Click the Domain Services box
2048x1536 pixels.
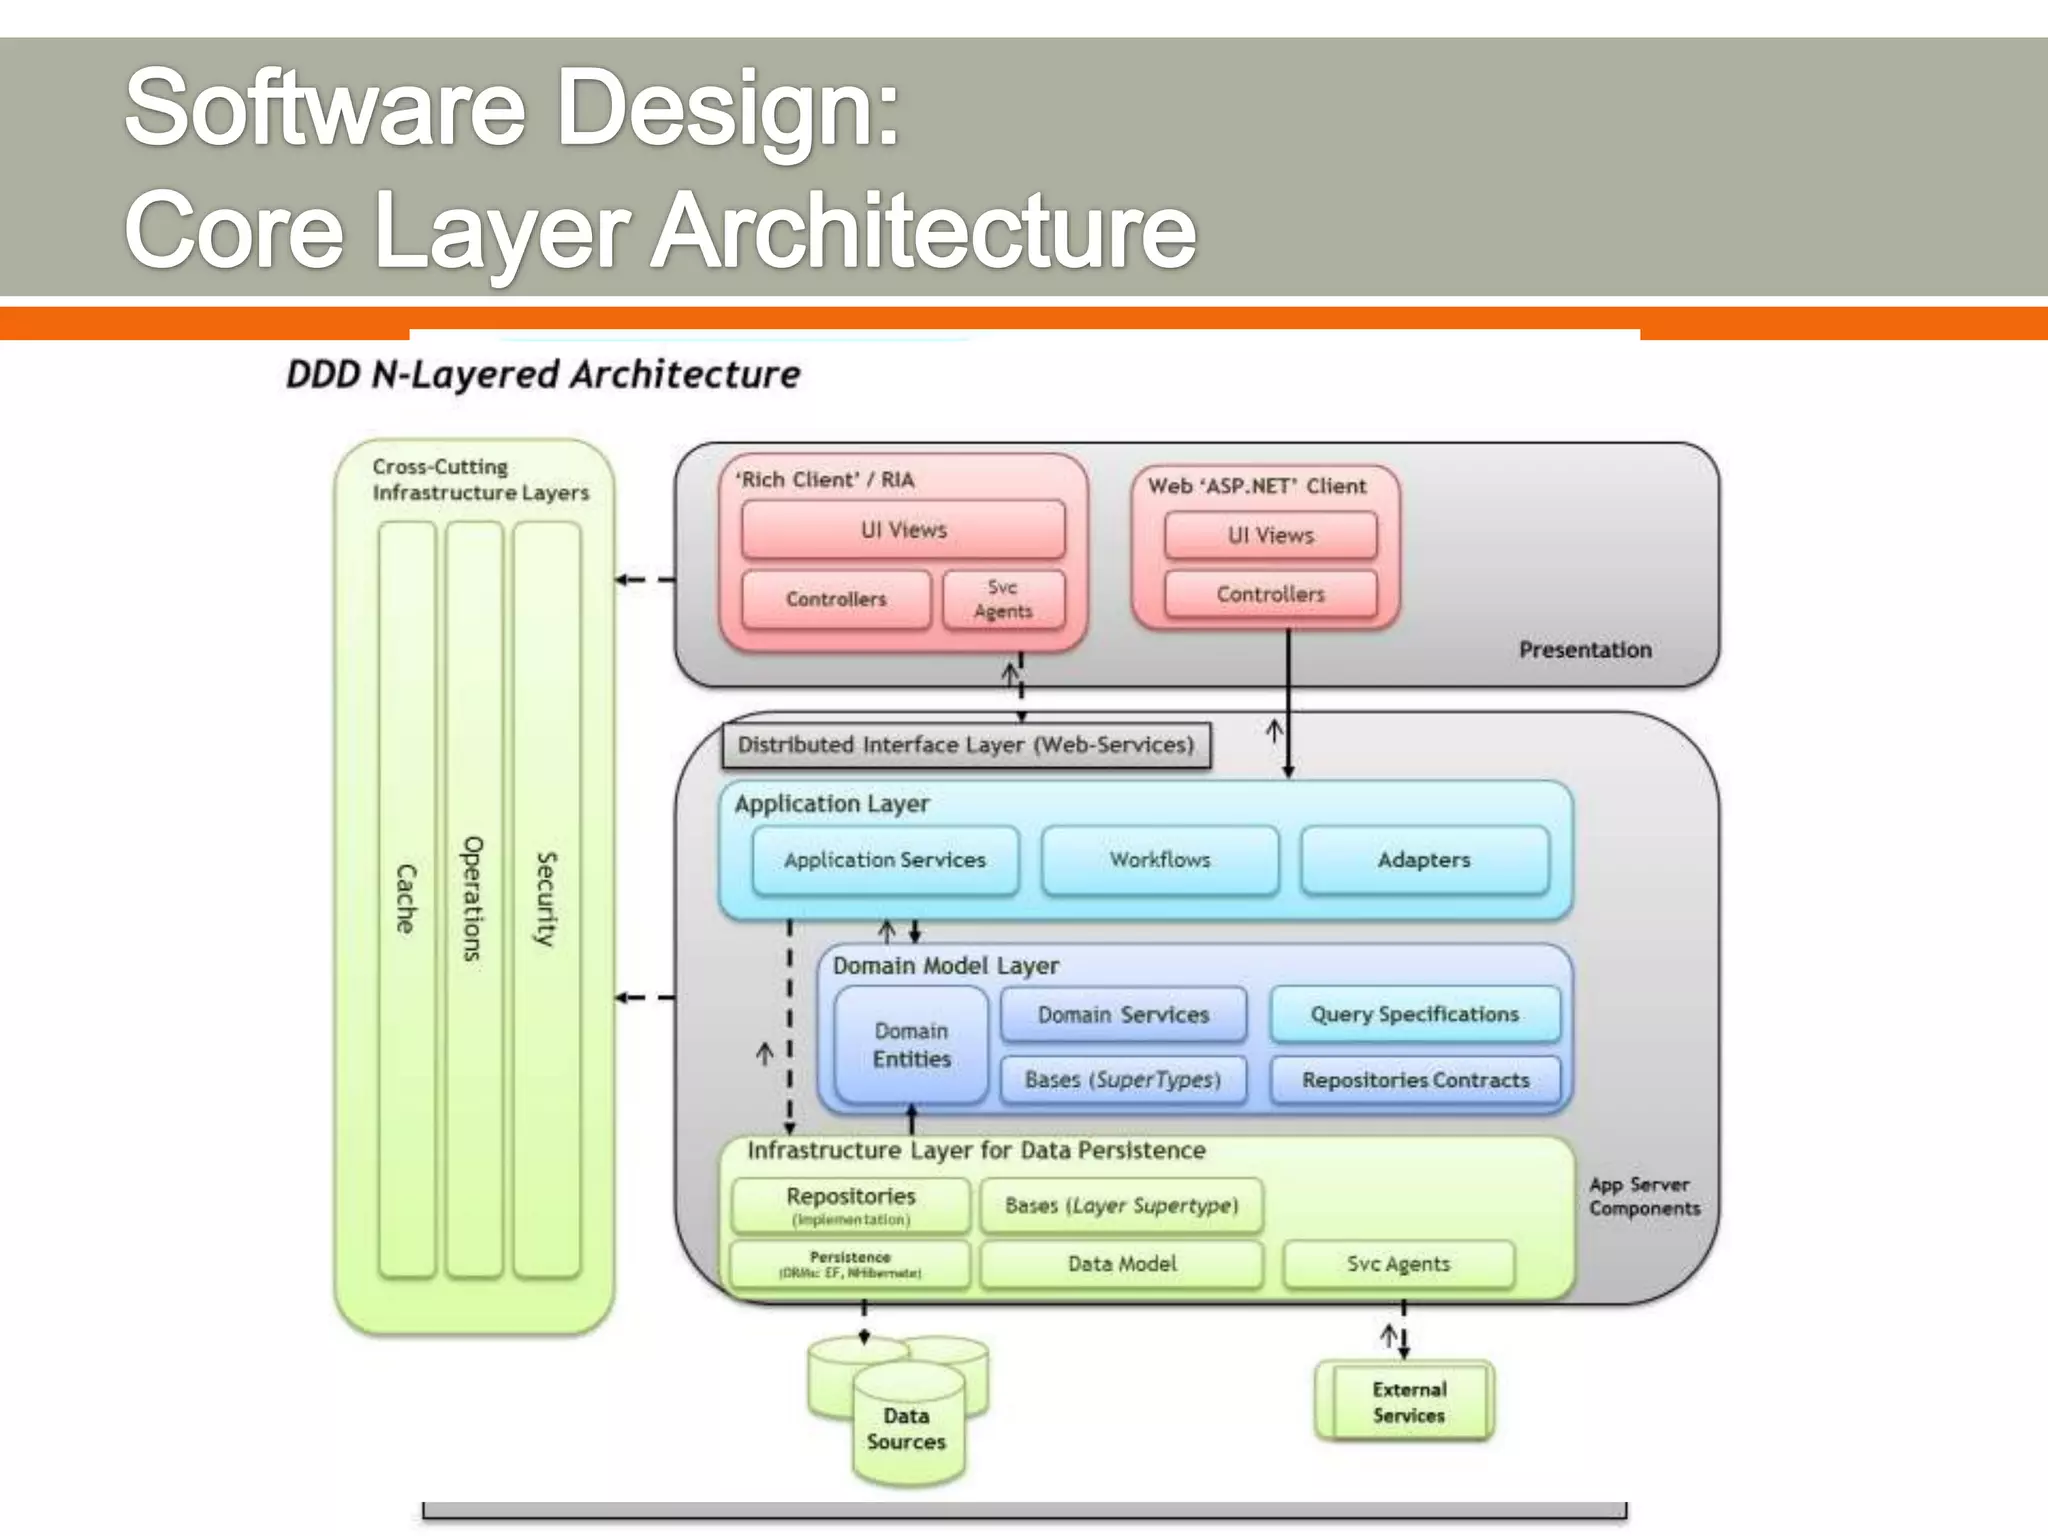point(1123,1015)
